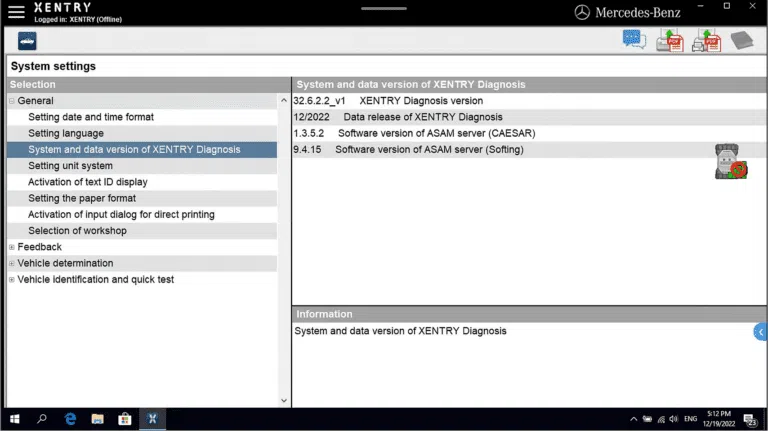Click the vehicle car icon button
This screenshot has width=768, height=431.
pos(27,41)
